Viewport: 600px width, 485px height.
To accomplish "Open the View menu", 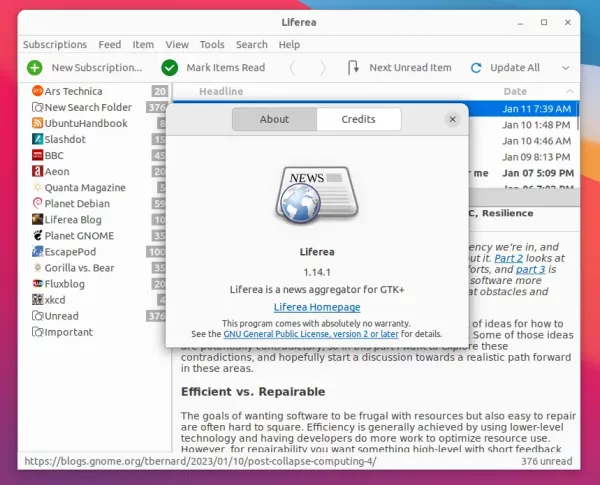I will coord(177,45).
